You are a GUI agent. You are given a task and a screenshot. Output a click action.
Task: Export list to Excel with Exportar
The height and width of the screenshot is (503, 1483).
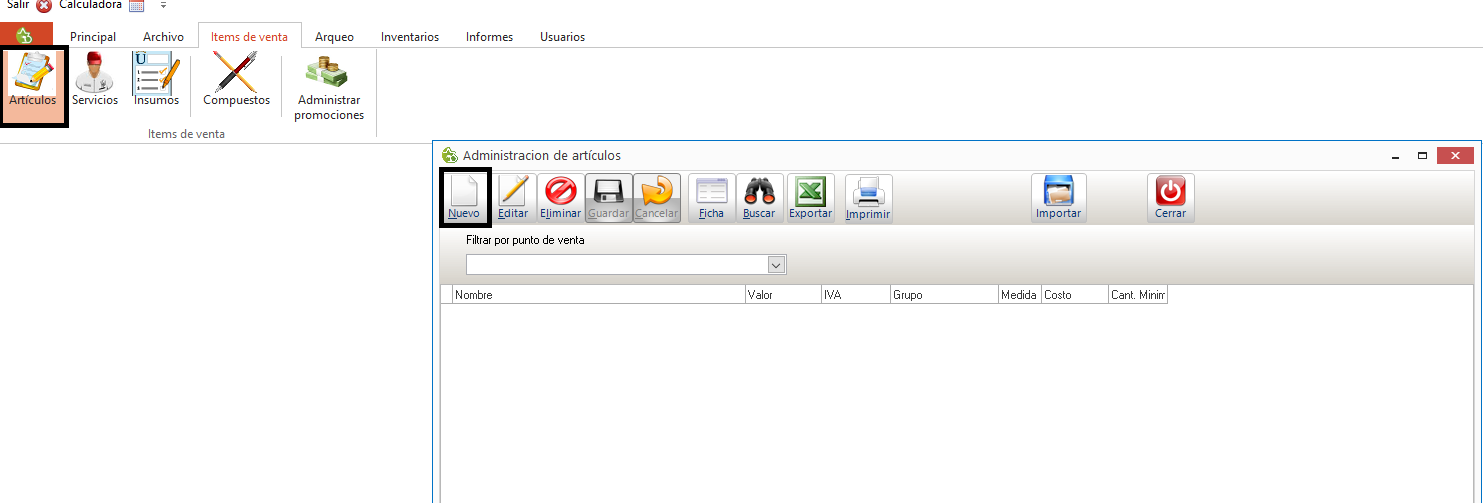(810, 197)
